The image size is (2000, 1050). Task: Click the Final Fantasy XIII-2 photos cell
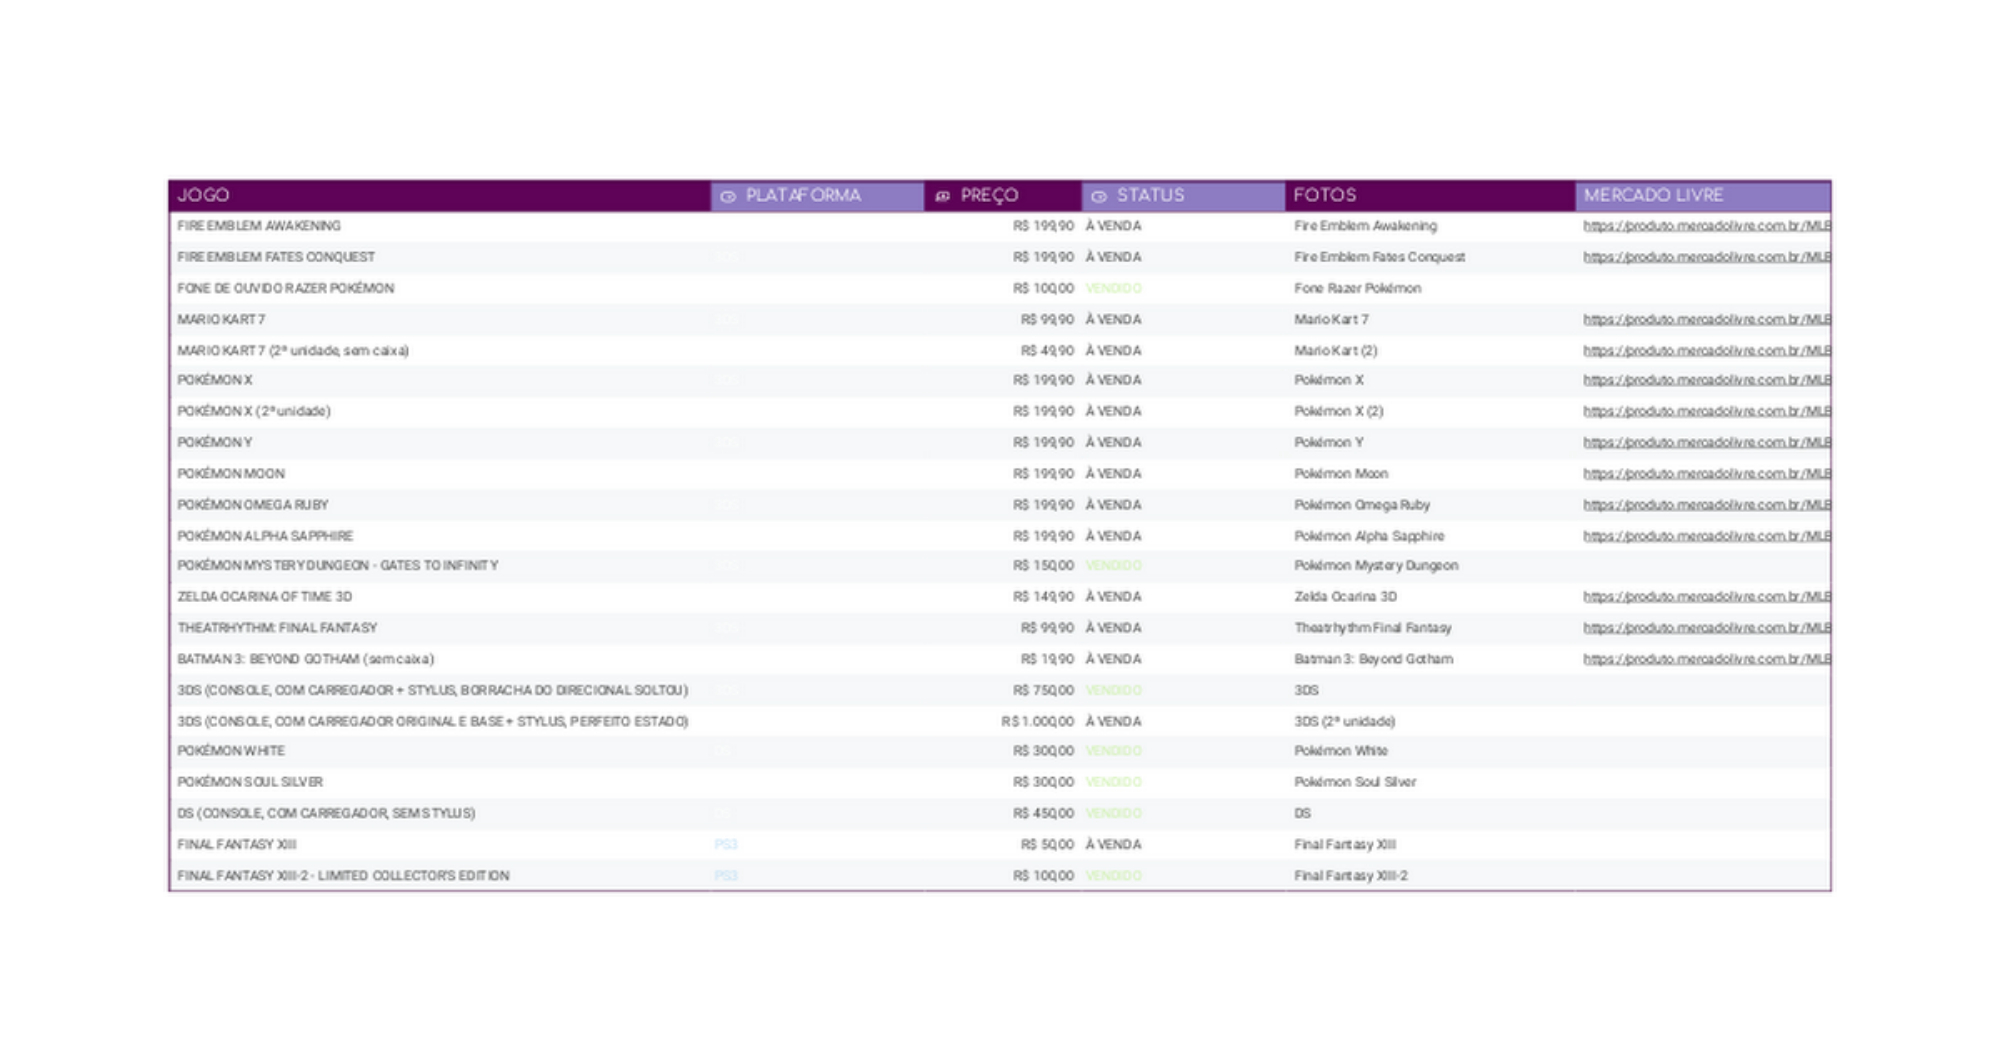click(1350, 876)
